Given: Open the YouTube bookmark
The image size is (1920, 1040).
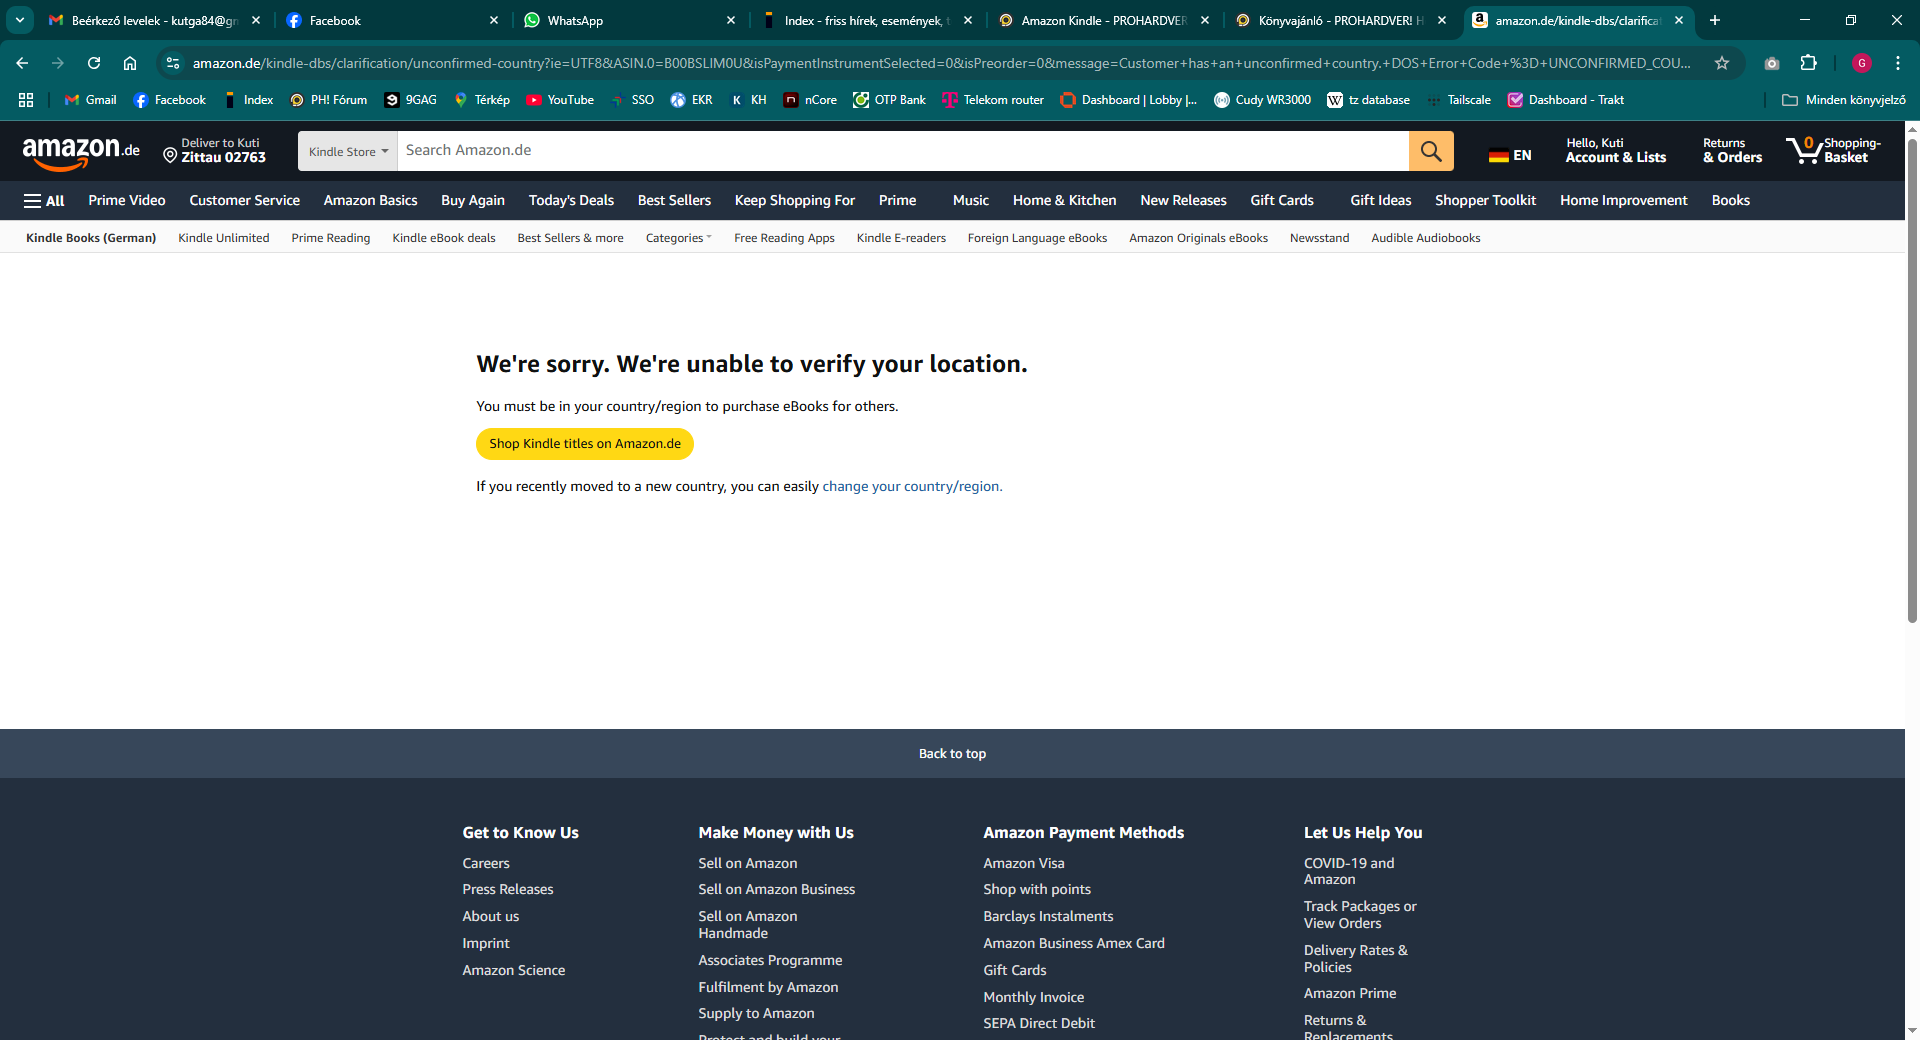Looking at the screenshot, I should pos(560,100).
